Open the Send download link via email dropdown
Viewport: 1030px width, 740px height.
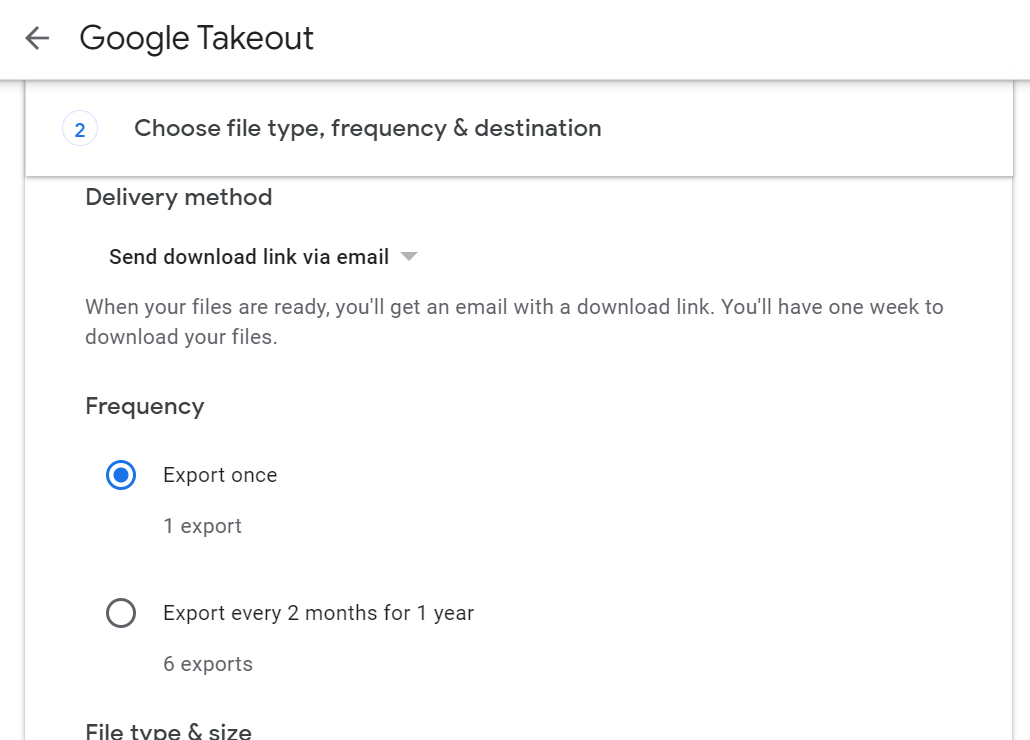coord(249,257)
